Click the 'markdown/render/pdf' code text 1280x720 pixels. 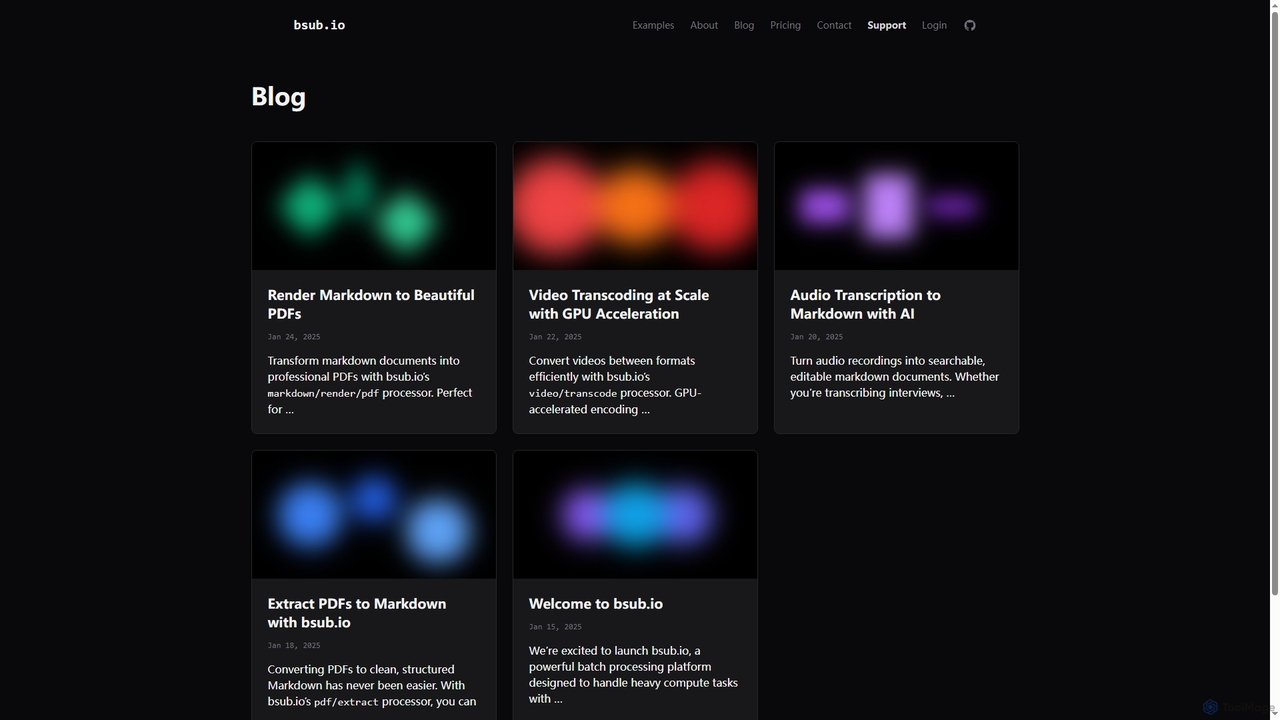[323, 394]
